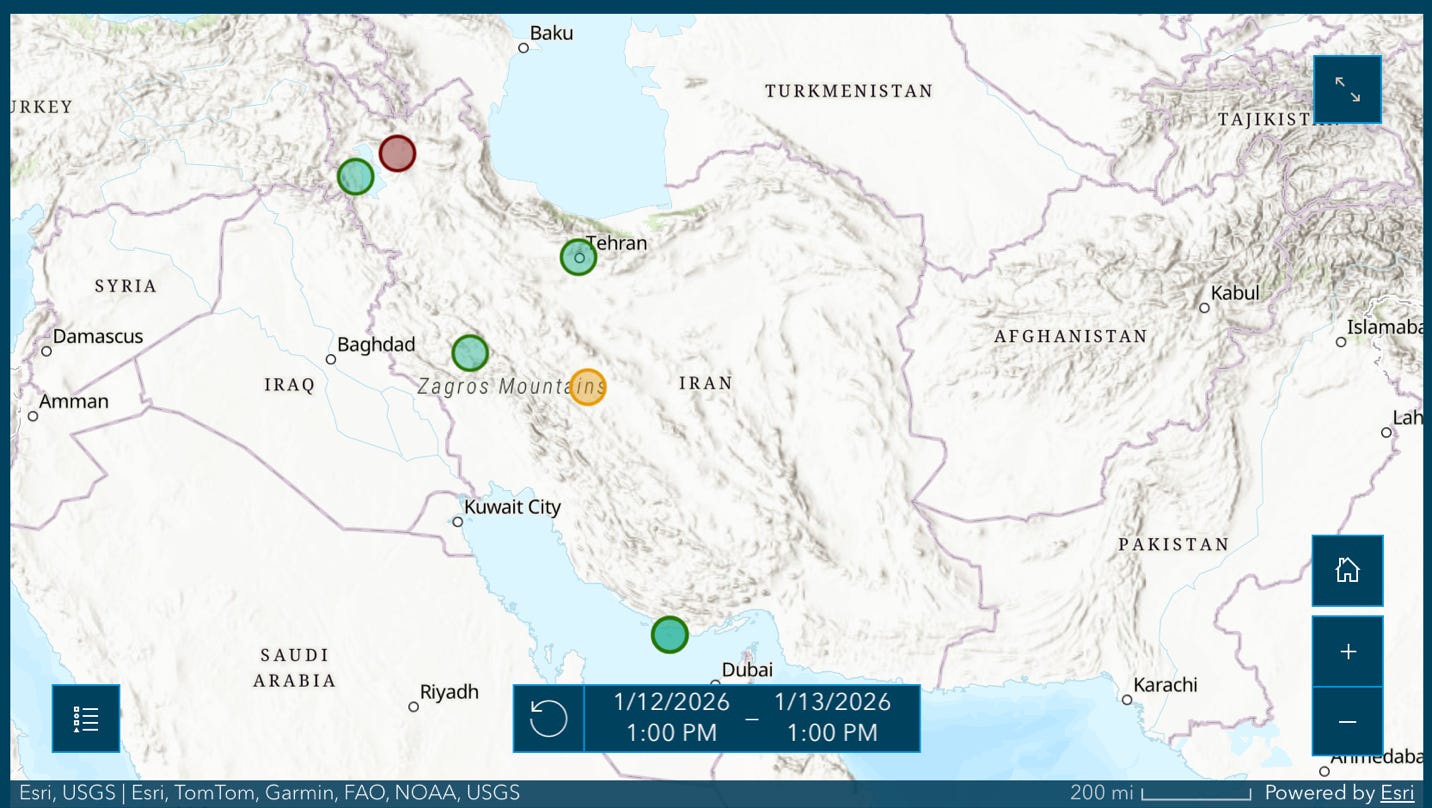Select the red circle marker in northwest Iran
This screenshot has width=1432, height=808.
(x=397, y=154)
